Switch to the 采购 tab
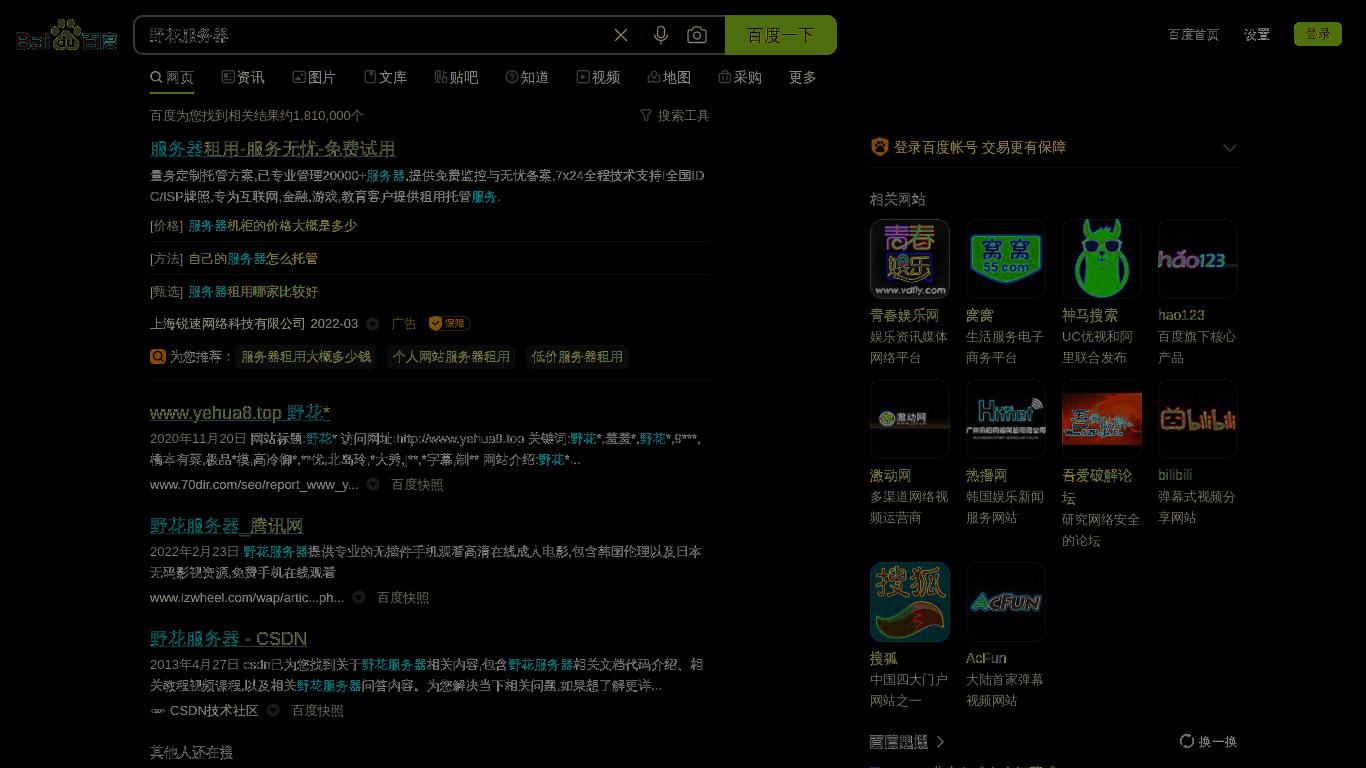 point(740,77)
